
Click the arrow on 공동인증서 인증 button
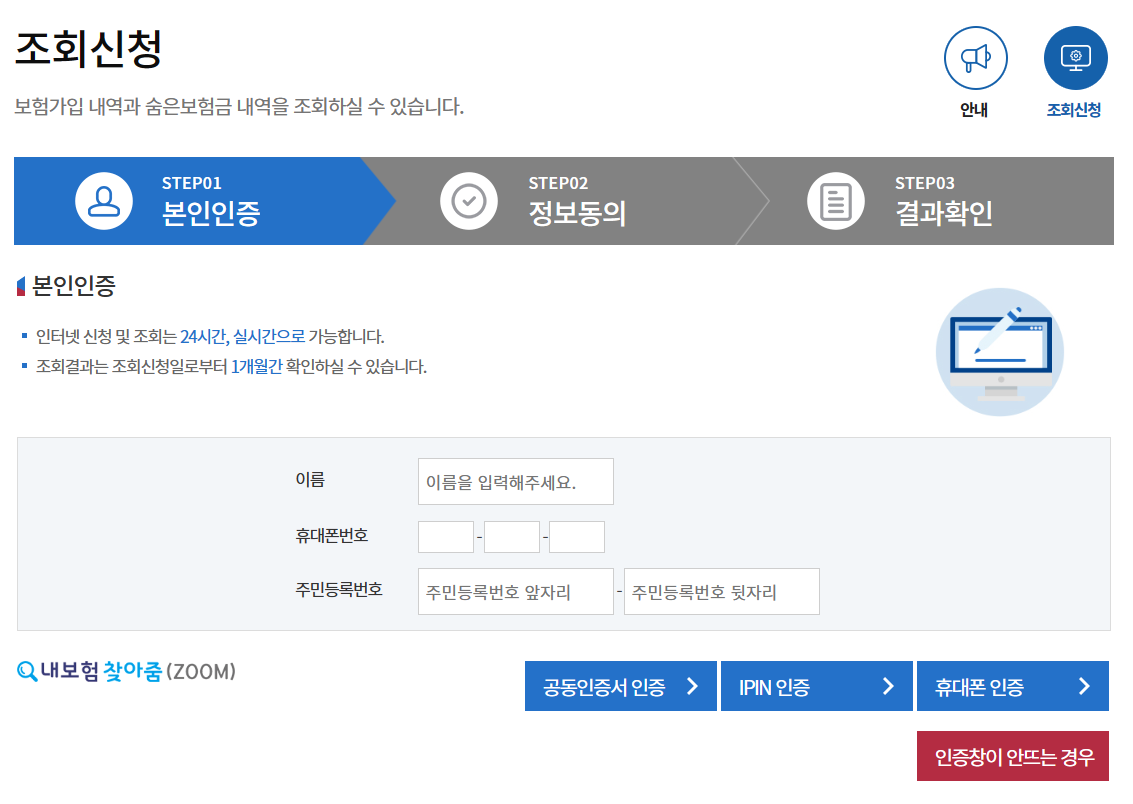pyautogui.click(x=692, y=686)
